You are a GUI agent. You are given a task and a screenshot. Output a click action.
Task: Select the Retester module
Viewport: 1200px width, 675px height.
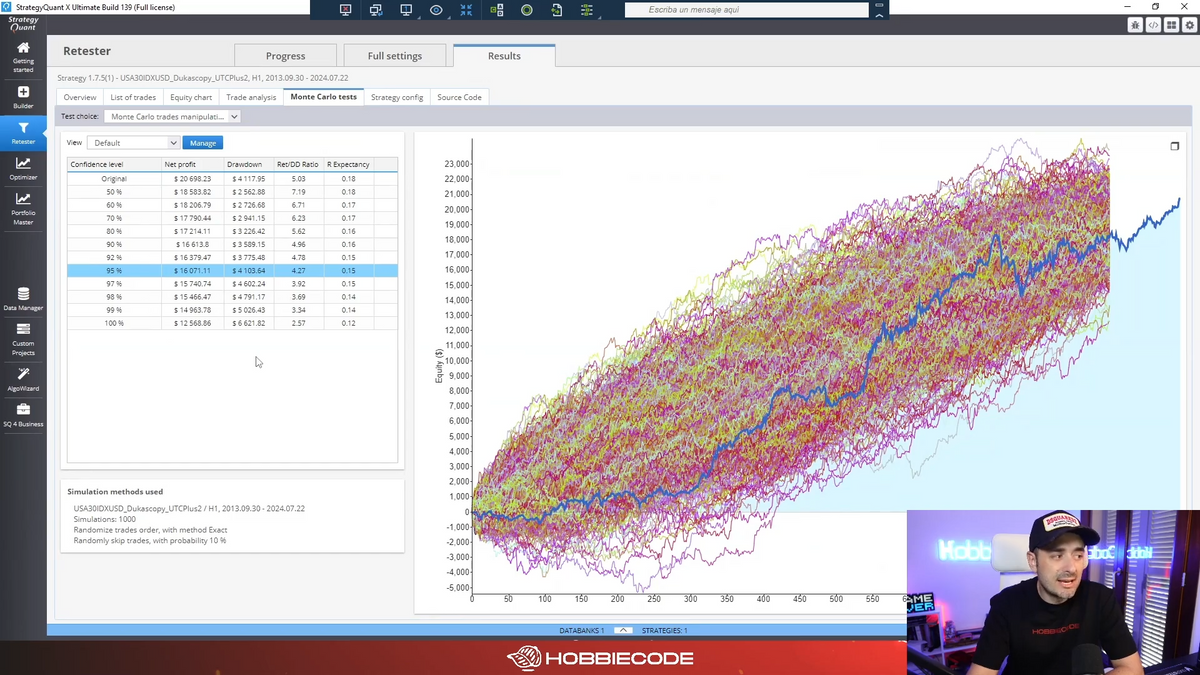(23, 133)
